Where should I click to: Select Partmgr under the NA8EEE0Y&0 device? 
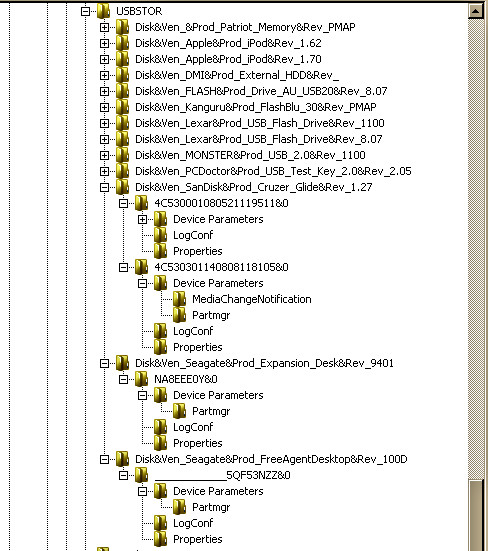[x=211, y=411]
